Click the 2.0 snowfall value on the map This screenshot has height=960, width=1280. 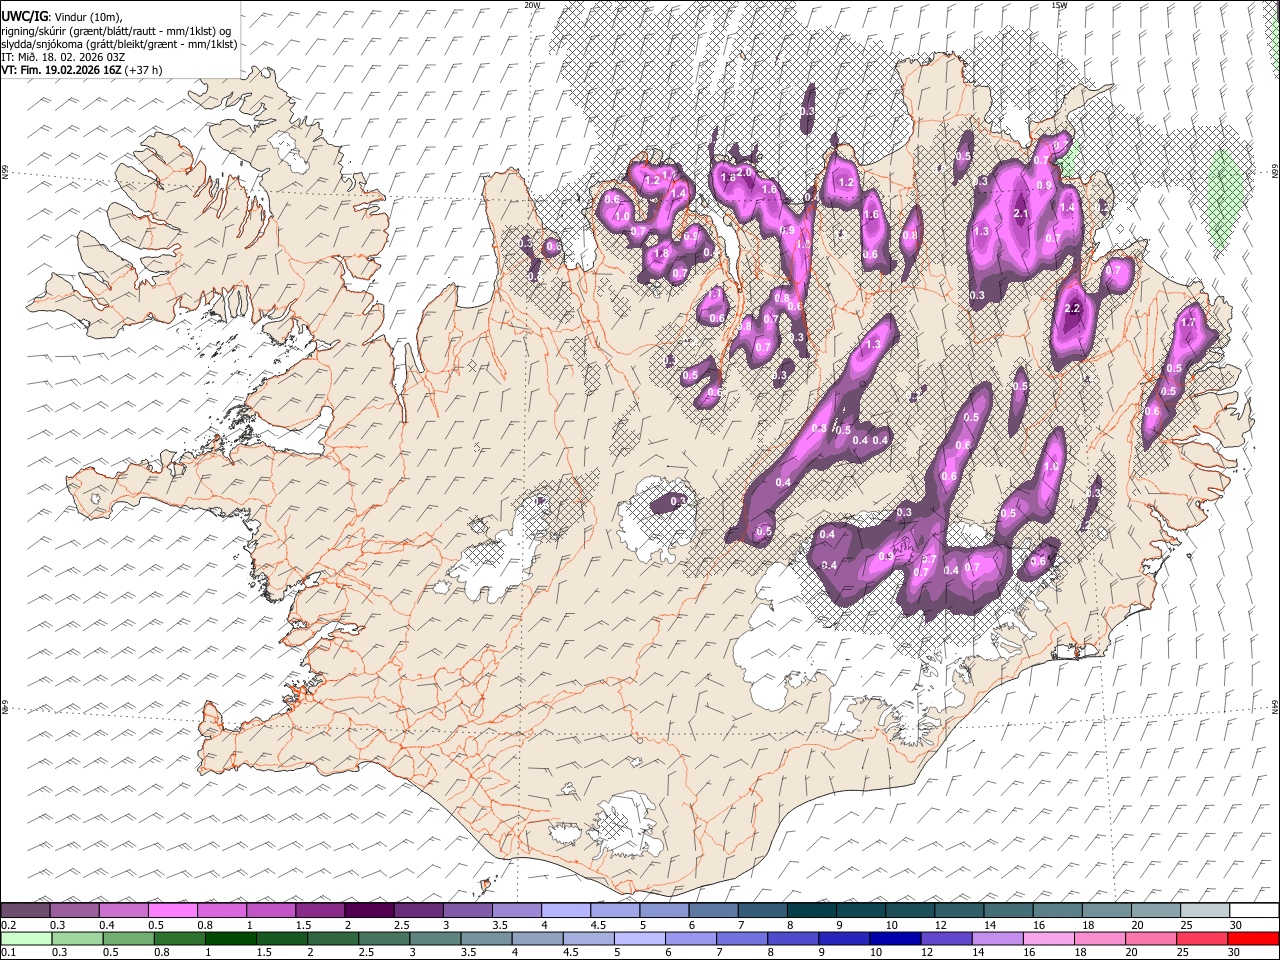tap(744, 172)
